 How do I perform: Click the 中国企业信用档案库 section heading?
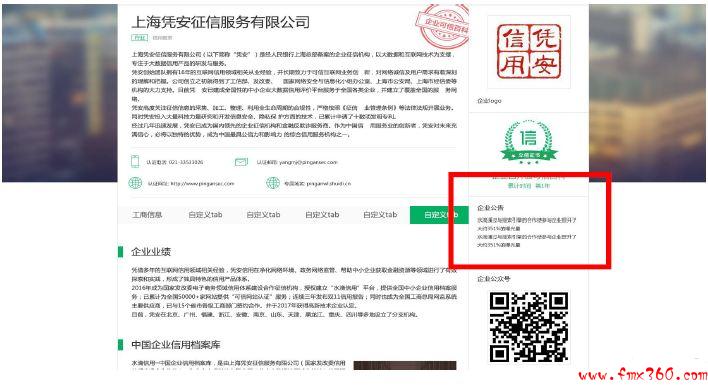pos(176,345)
